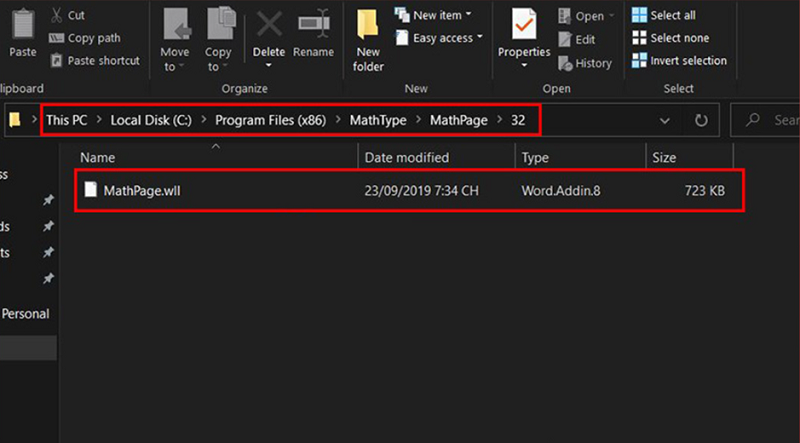
Task: Open the Easy access dropdown
Action: [x=440, y=38]
